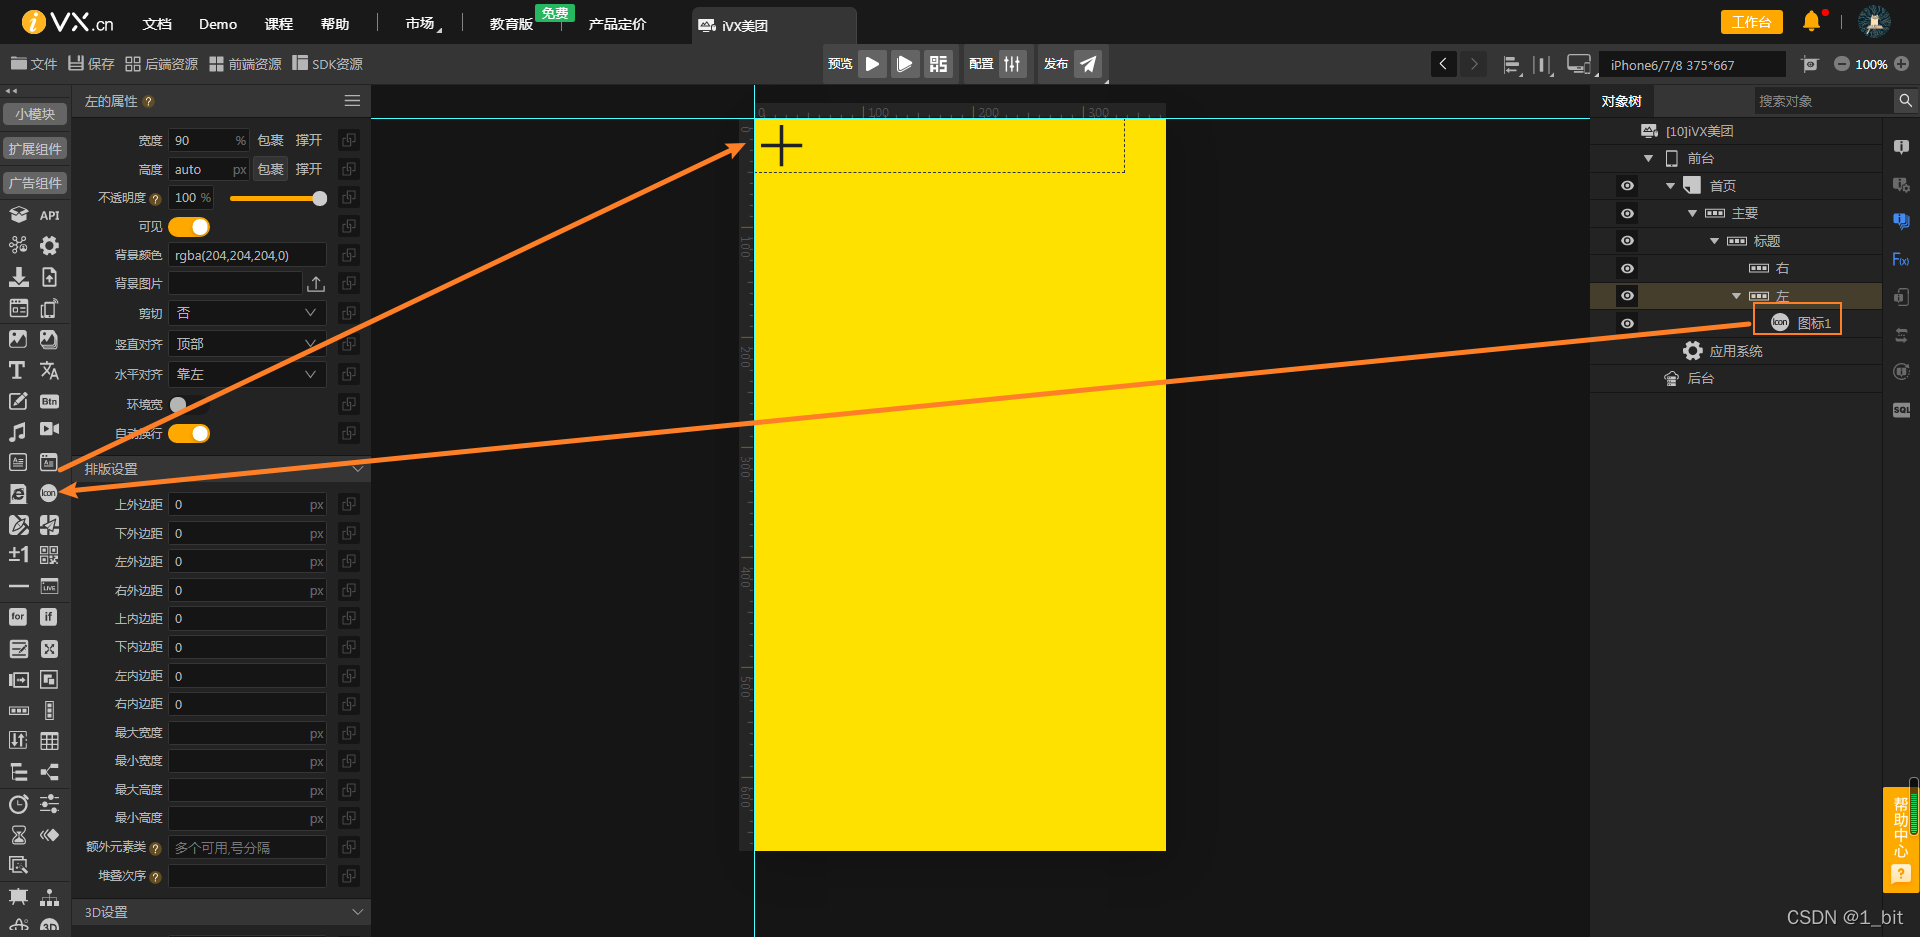Click the 不透明度 slider handle
This screenshot has width=1920, height=937.
319,198
